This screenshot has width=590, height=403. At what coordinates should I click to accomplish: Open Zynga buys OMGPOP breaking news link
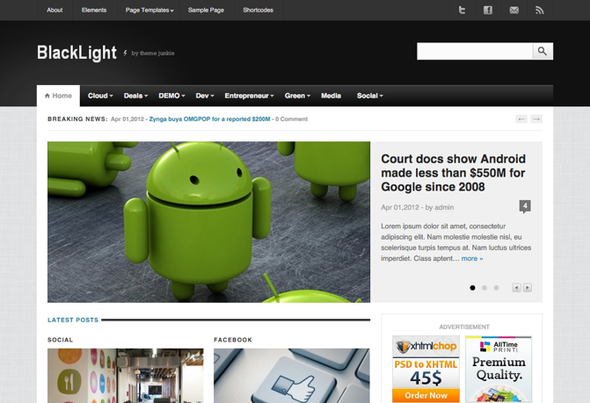tap(210, 119)
